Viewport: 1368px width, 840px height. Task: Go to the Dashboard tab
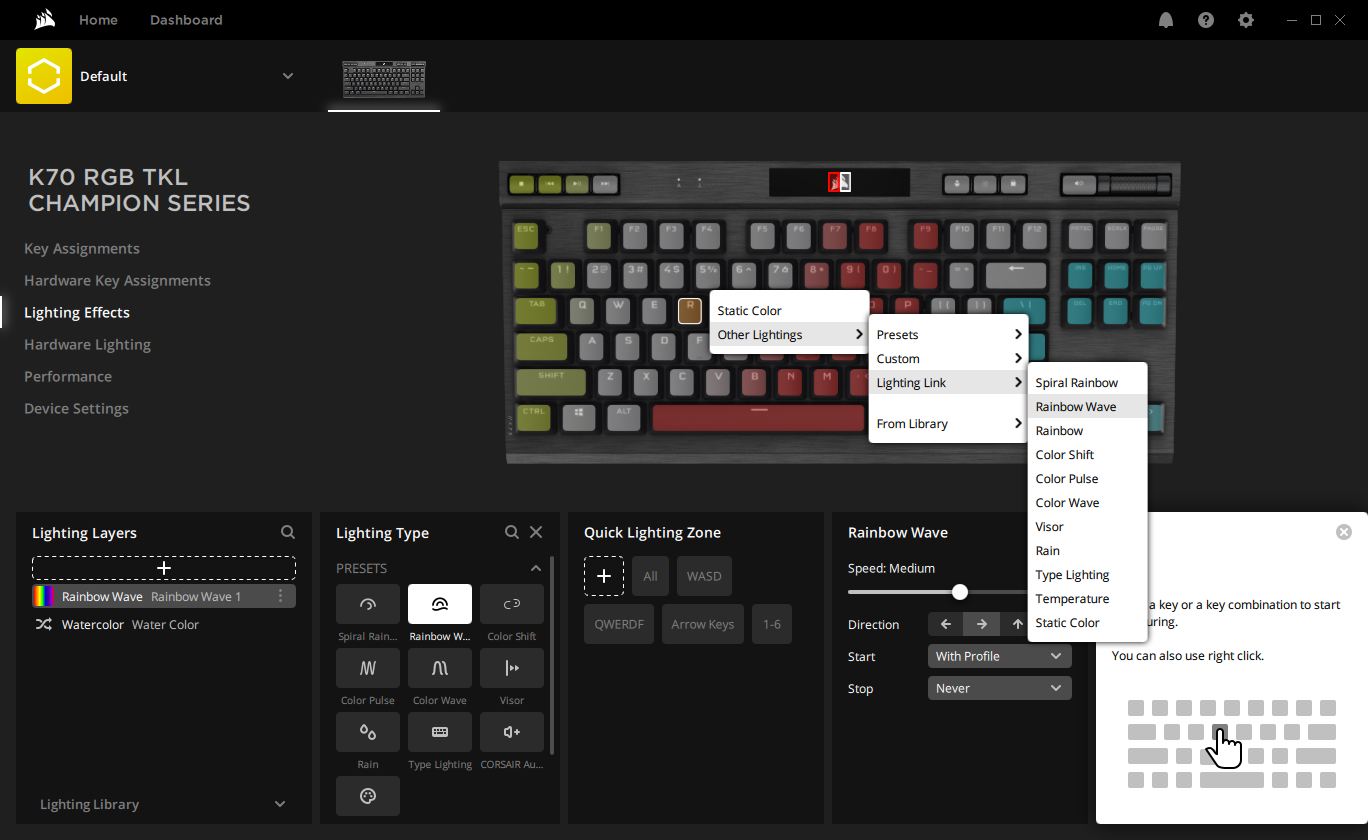pos(186,20)
